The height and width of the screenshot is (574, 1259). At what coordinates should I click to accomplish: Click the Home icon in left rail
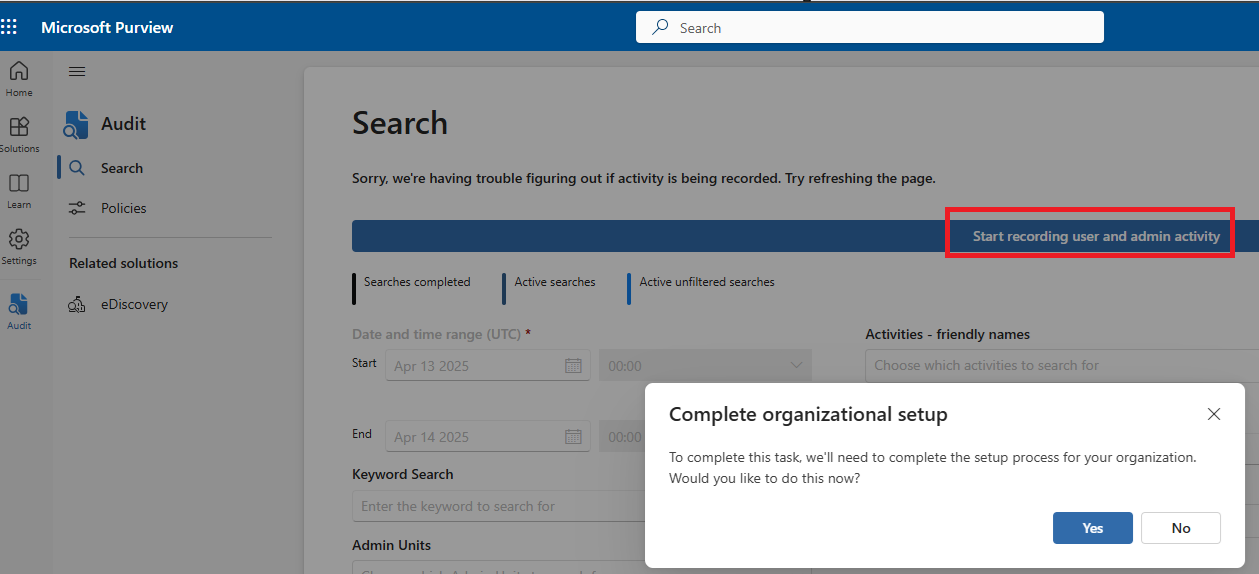pos(19,78)
